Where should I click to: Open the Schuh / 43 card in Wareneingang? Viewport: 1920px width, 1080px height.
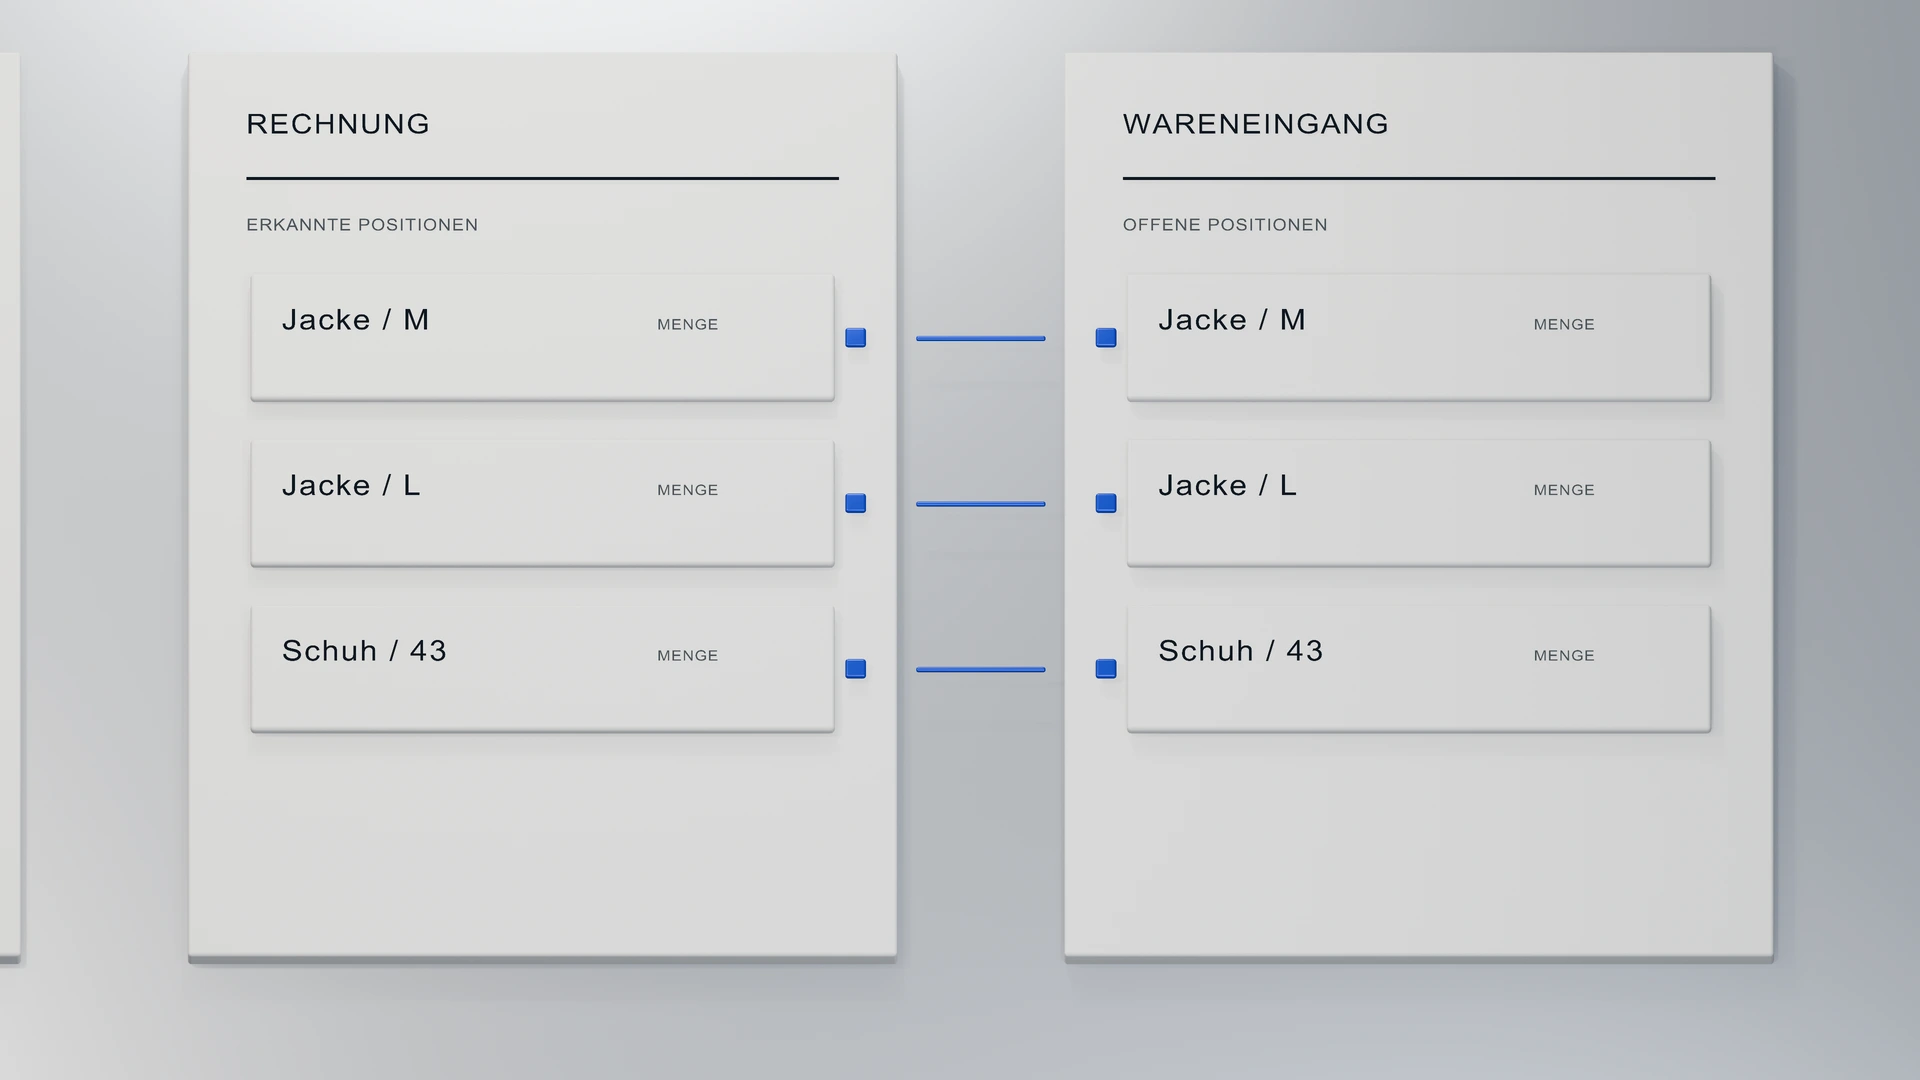(1418, 669)
